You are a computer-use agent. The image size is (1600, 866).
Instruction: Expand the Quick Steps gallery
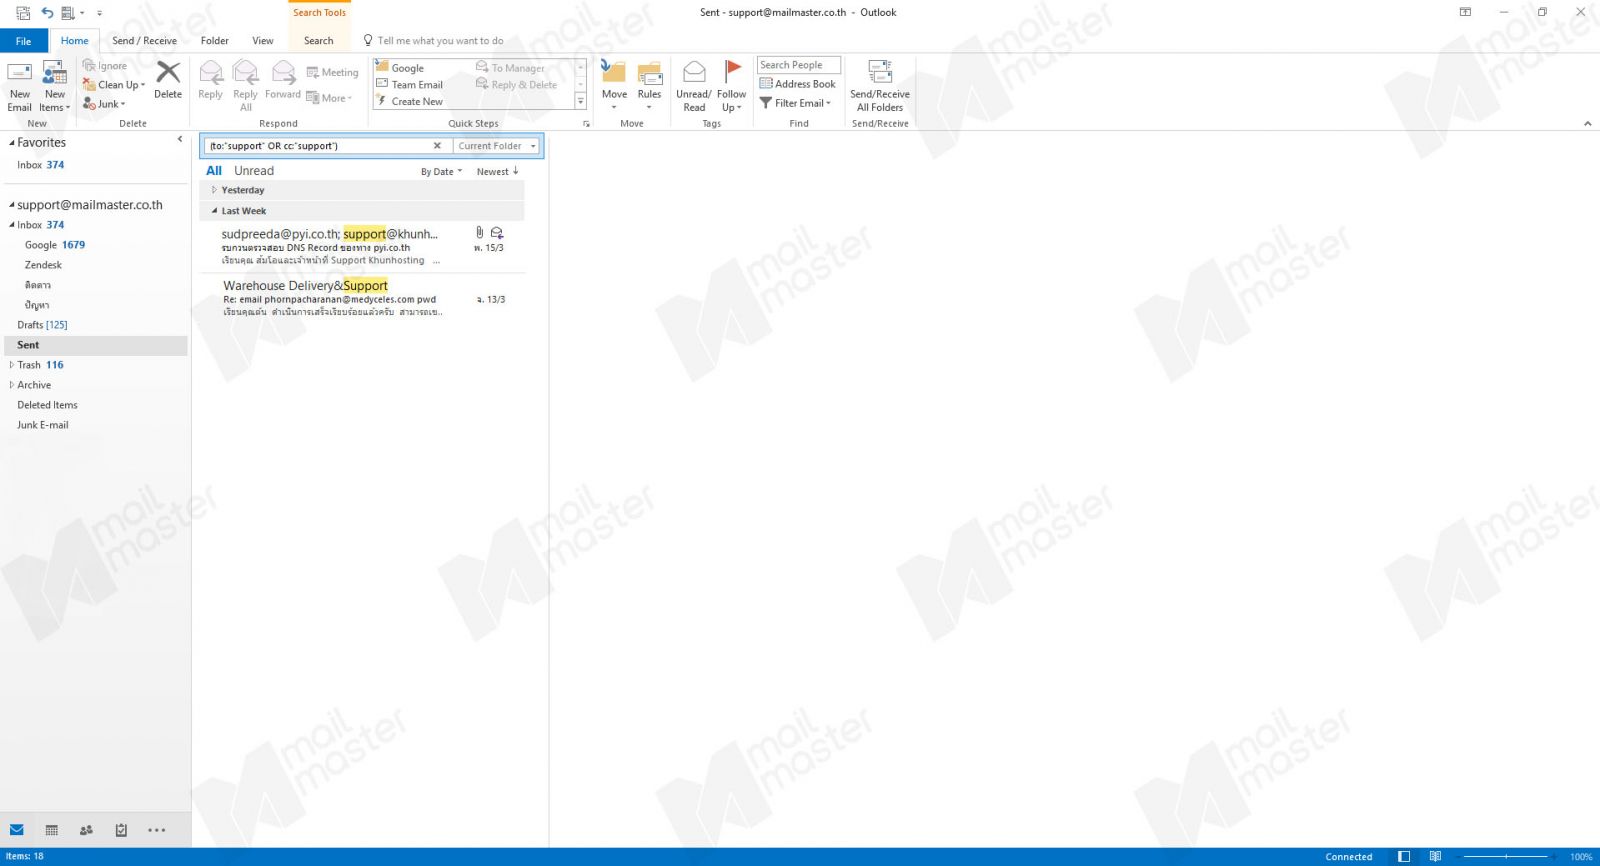coord(580,102)
